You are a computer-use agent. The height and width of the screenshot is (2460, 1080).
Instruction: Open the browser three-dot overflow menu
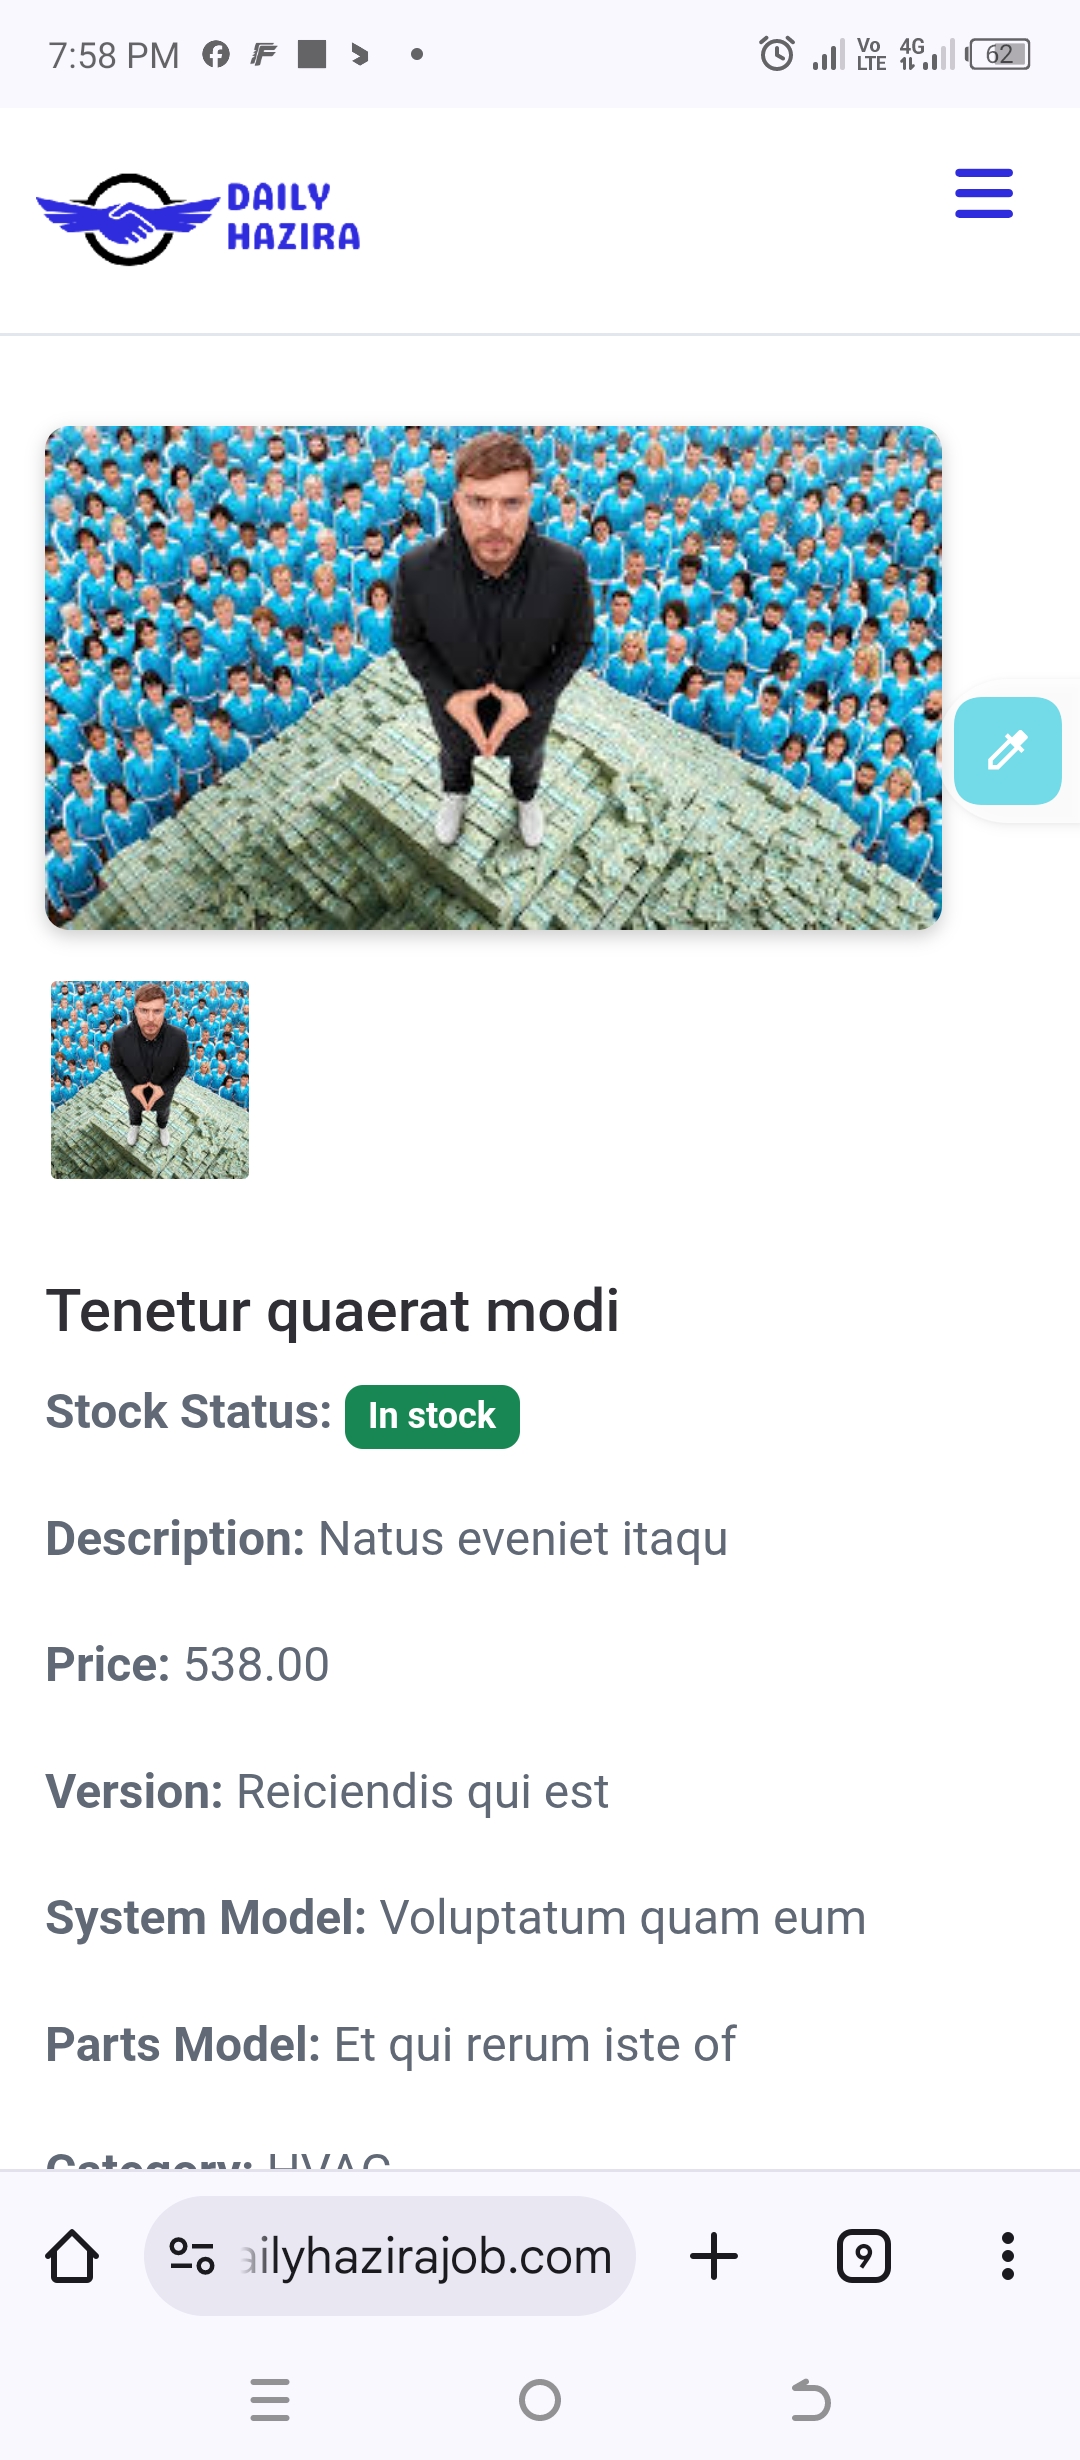(1007, 2257)
